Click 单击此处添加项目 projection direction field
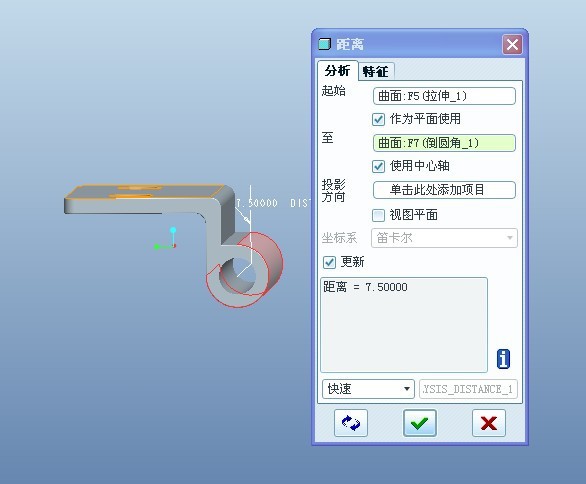 [444, 190]
